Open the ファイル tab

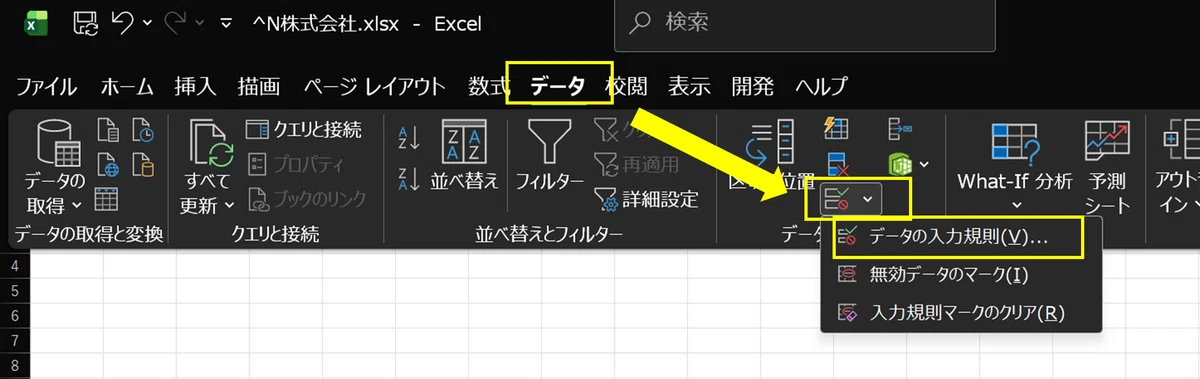[x=46, y=86]
